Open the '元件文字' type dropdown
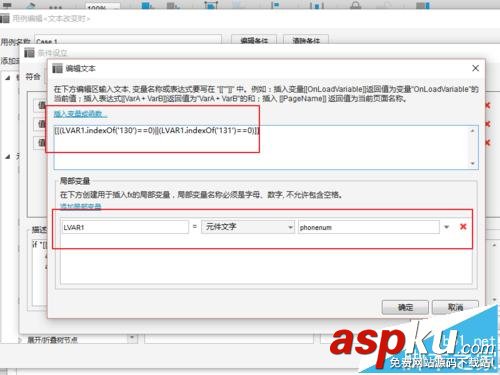Viewport: 500px width, 375px height. click(x=248, y=227)
